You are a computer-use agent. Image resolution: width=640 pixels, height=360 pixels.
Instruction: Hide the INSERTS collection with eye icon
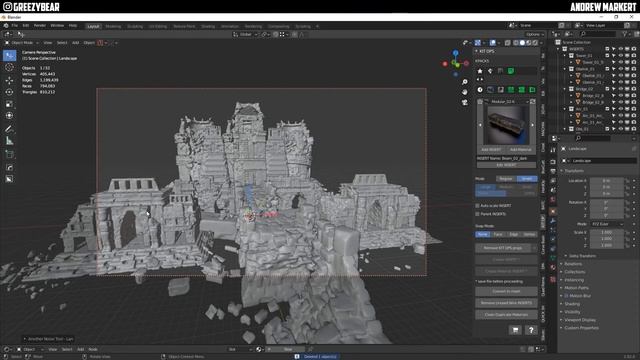pos(620,49)
